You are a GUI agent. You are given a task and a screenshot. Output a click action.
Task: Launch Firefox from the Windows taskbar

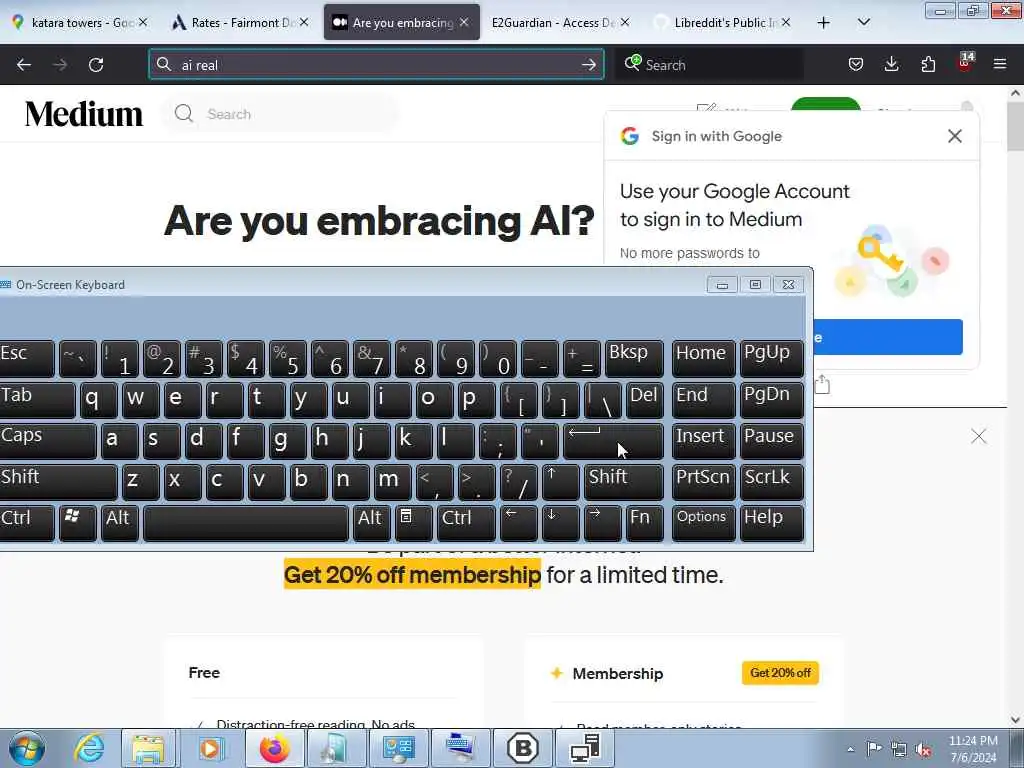point(274,748)
